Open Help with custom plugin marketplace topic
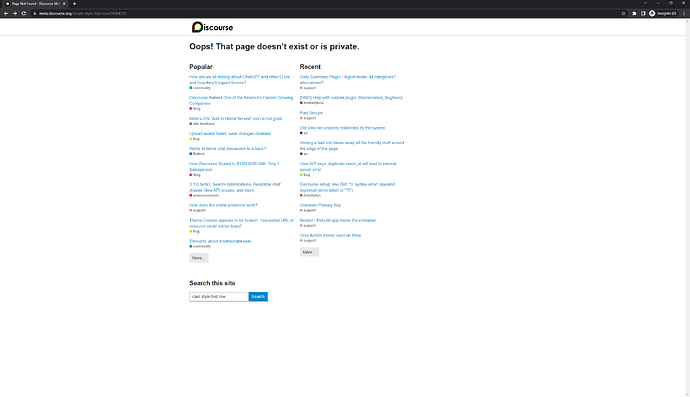 click(x=351, y=98)
